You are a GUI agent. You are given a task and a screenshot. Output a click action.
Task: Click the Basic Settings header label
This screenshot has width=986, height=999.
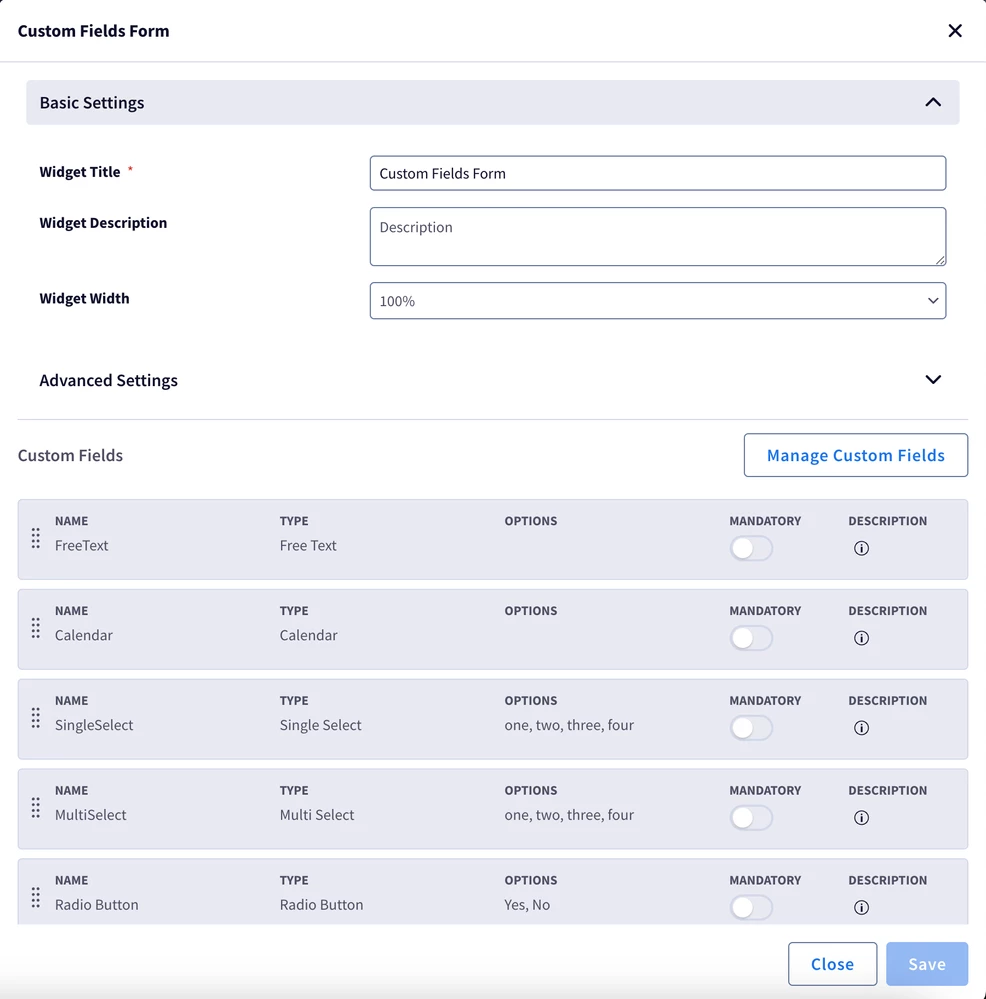(x=92, y=103)
